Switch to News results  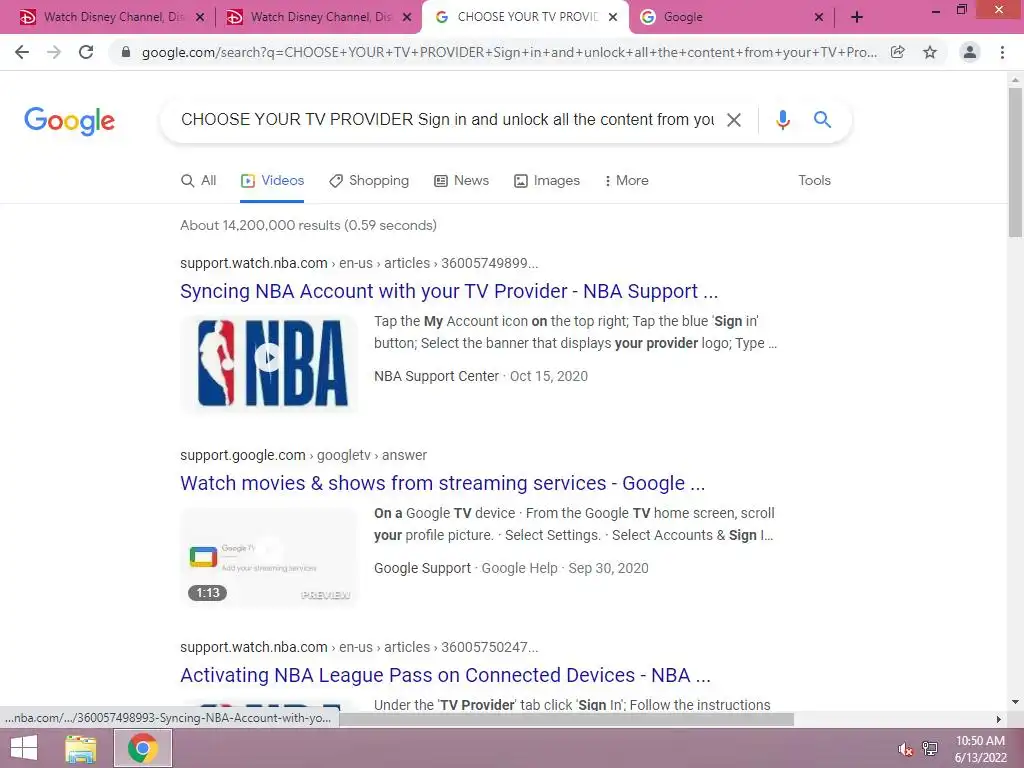click(x=461, y=181)
